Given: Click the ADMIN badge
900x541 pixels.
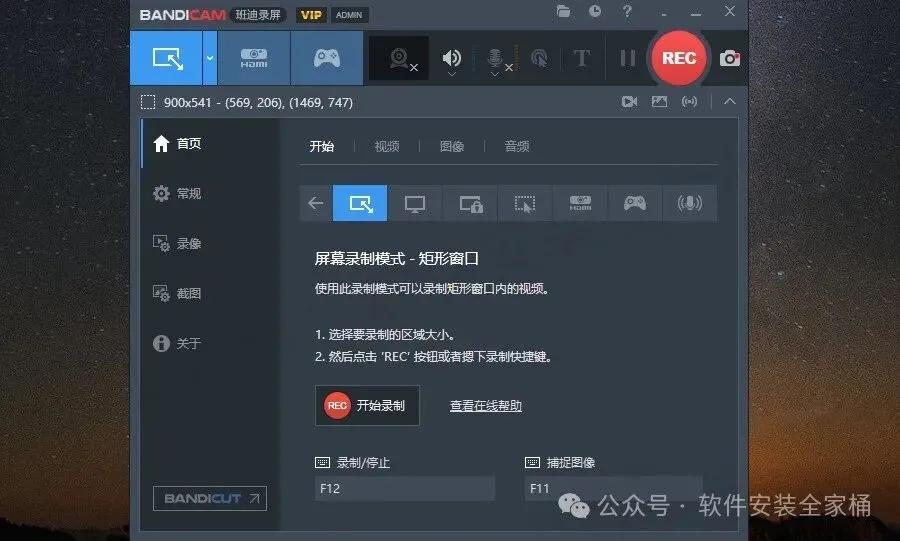Looking at the screenshot, I should pyautogui.click(x=349, y=15).
